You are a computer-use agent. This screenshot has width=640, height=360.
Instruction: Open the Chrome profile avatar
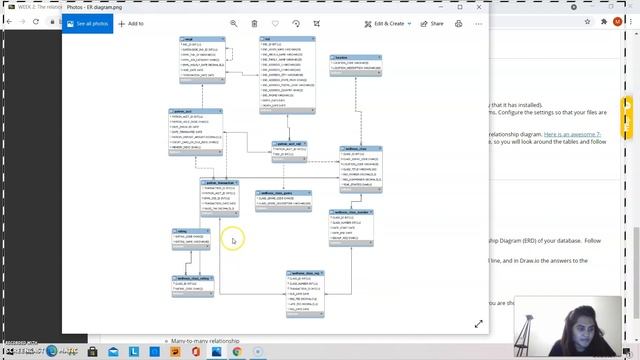[618, 22]
